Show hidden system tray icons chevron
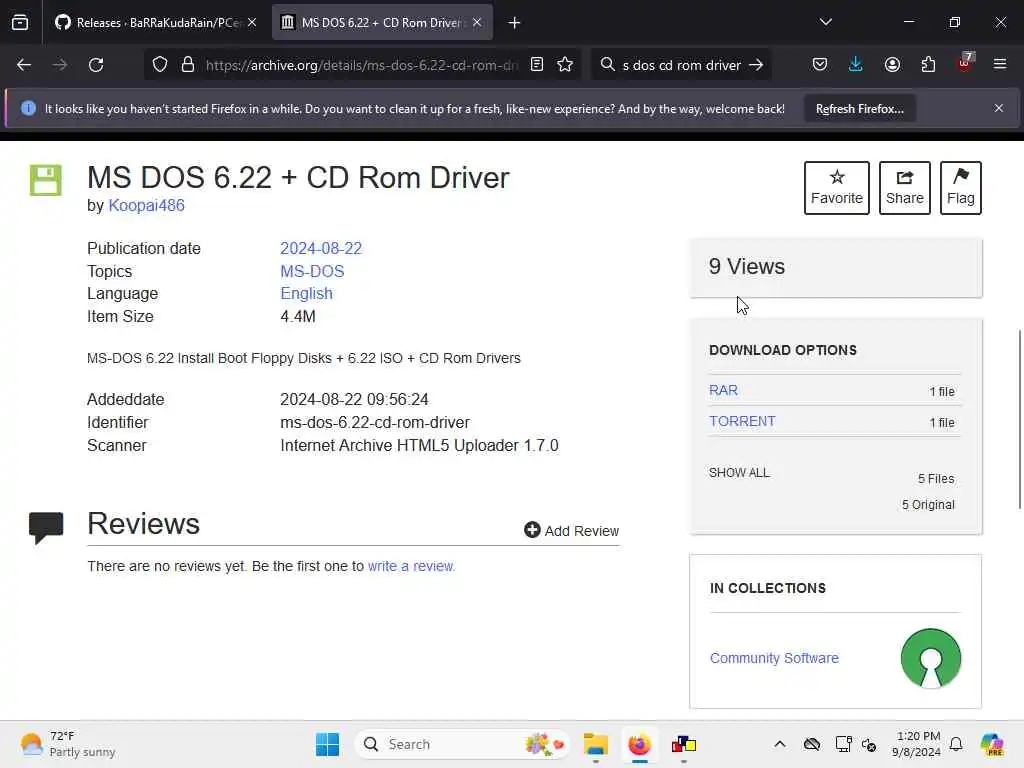 (780, 744)
